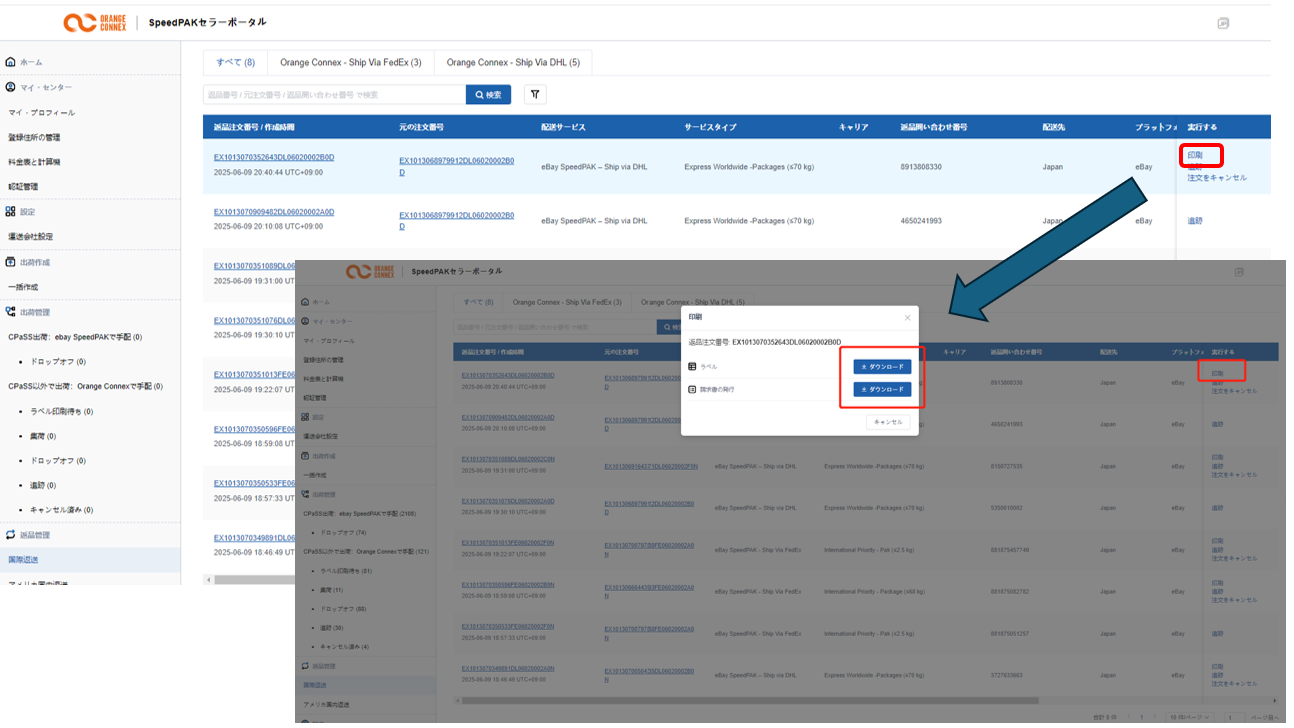The height and width of the screenshot is (728, 1294).
Task: Select キャンセル済み (0) in the upper sidebar
Action: pos(61,510)
